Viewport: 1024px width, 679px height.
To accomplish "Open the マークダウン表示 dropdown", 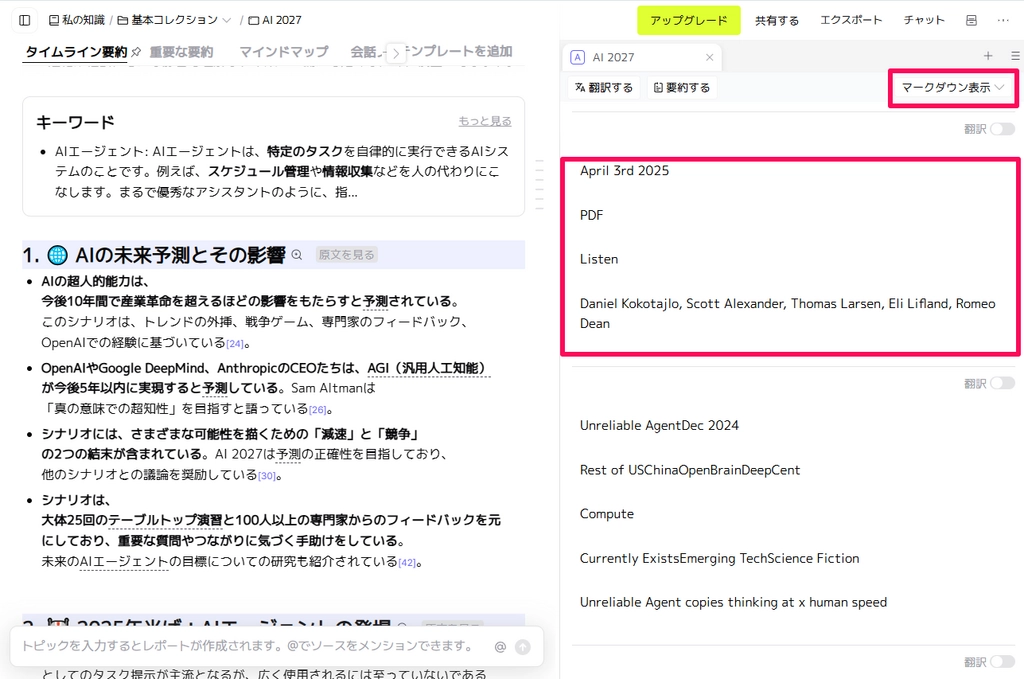I will coord(952,88).
